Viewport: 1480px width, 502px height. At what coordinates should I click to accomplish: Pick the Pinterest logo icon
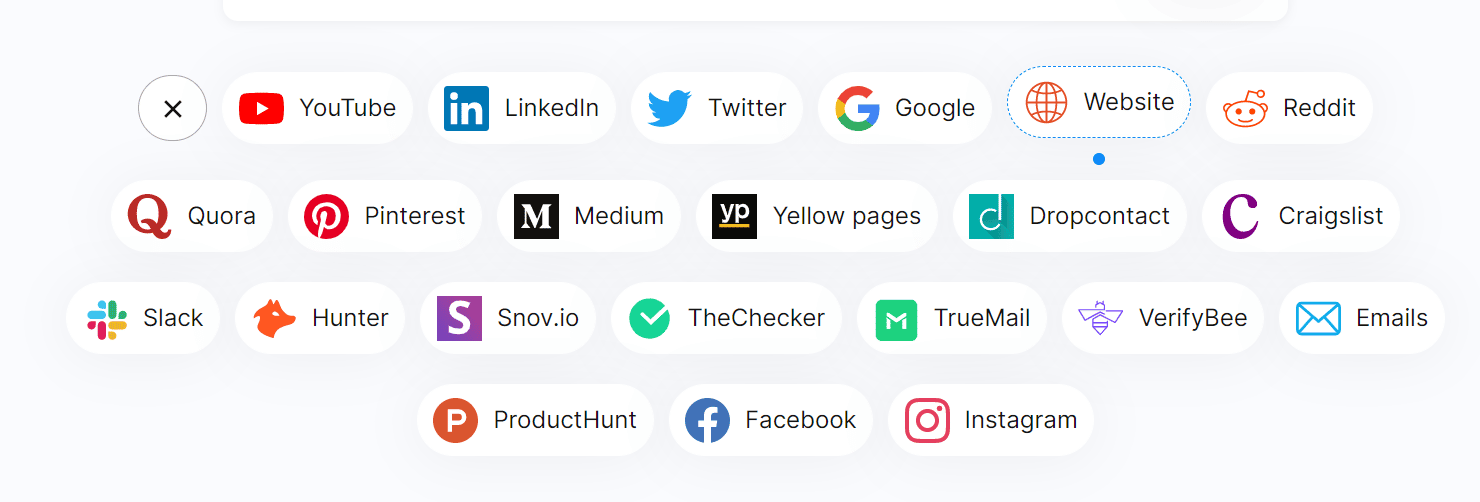tap(326, 216)
